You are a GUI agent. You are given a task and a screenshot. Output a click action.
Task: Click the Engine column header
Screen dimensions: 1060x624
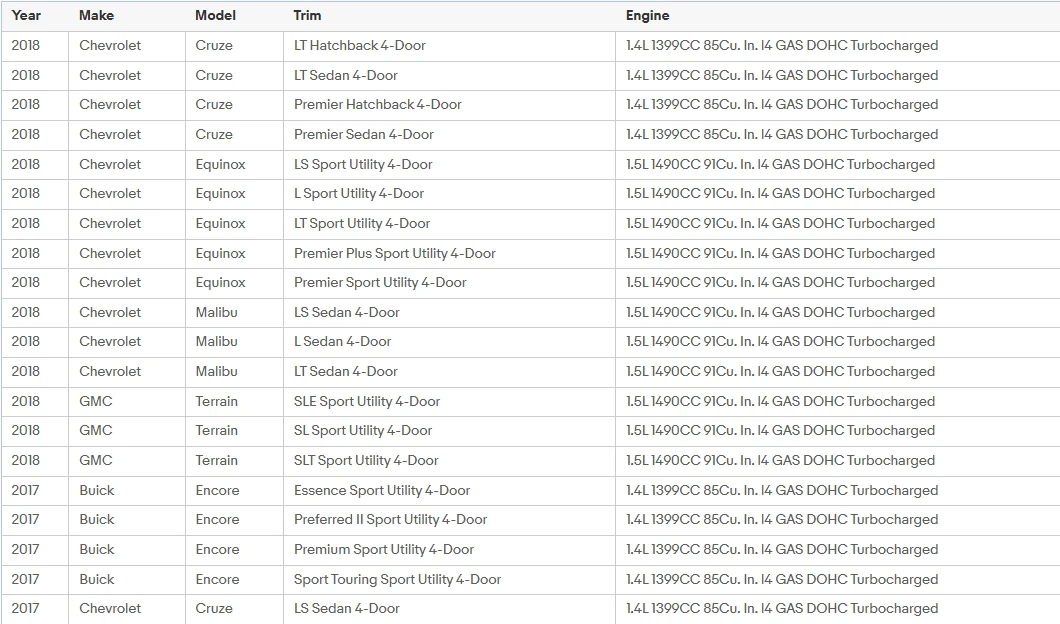pyautogui.click(x=647, y=16)
